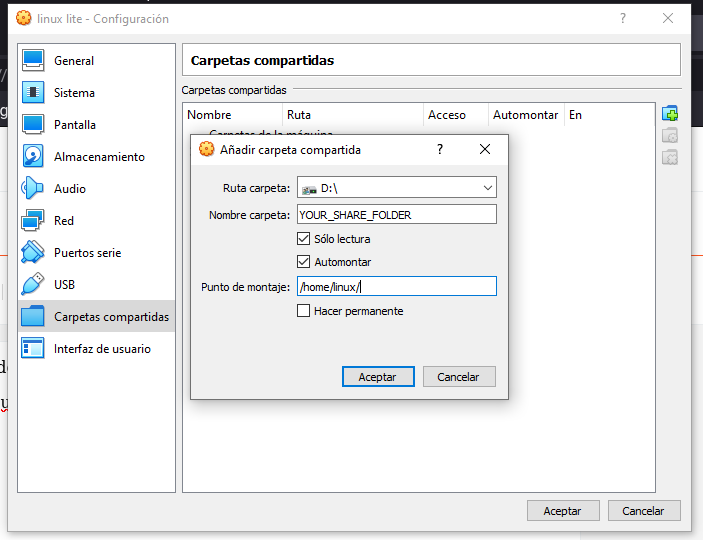Click Aceptar in the add folder dialog
Viewport: 703px width, 540px height.
pos(378,376)
